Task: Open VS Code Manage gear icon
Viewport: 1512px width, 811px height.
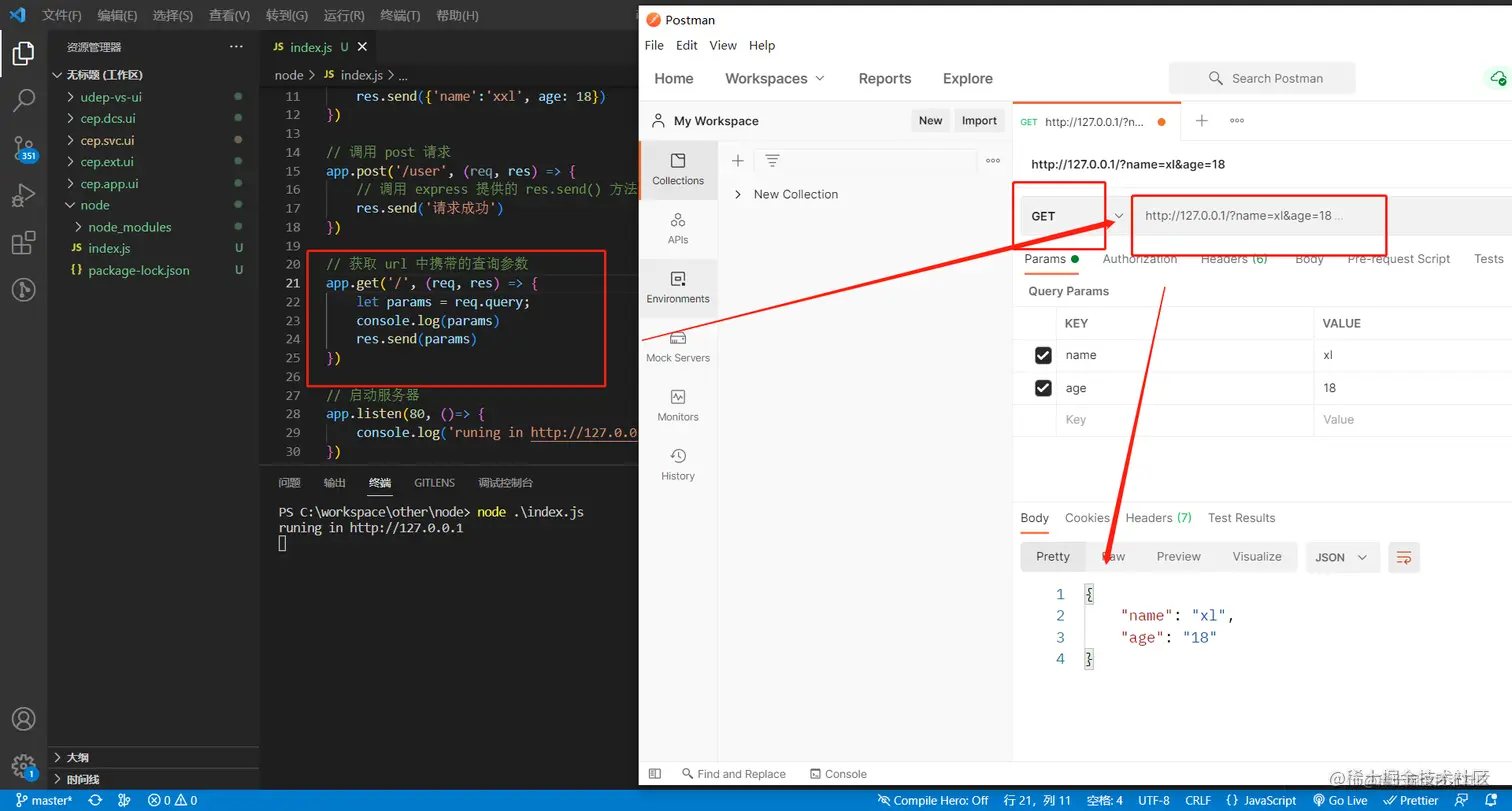Action: click(x=23, y=766)
